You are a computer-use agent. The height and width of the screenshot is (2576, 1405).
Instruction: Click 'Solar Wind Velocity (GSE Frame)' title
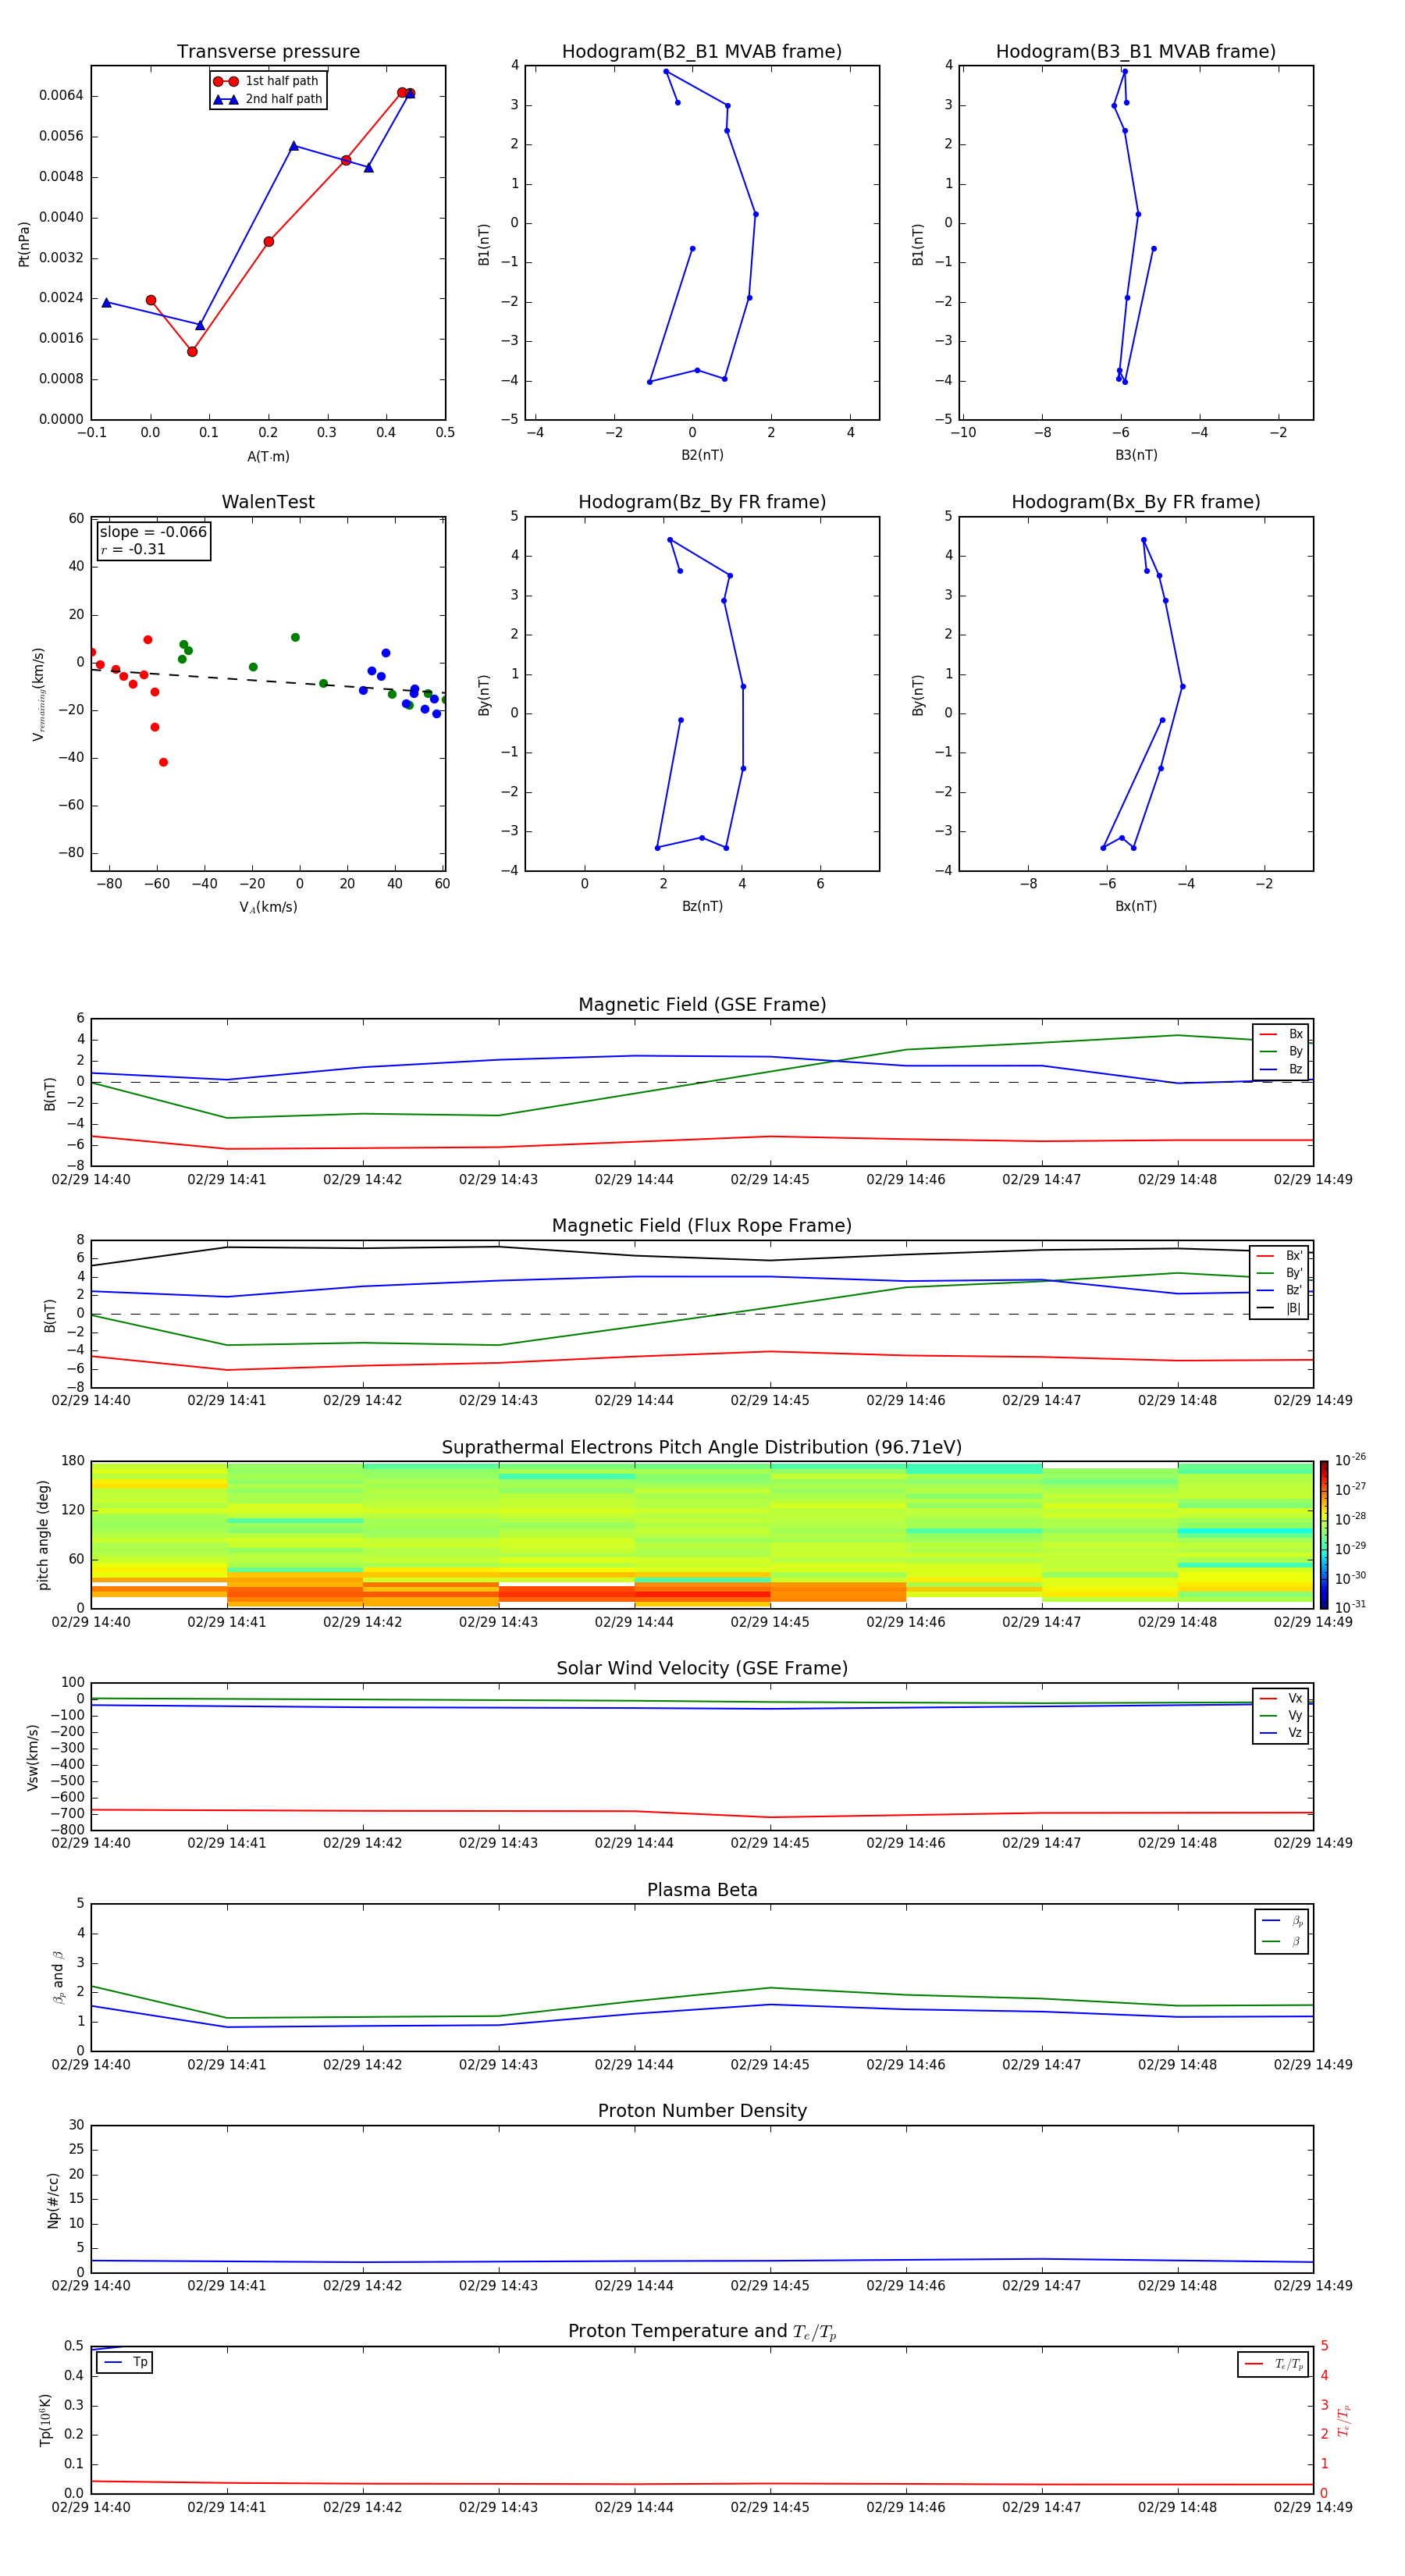(x=702, y=1668)
